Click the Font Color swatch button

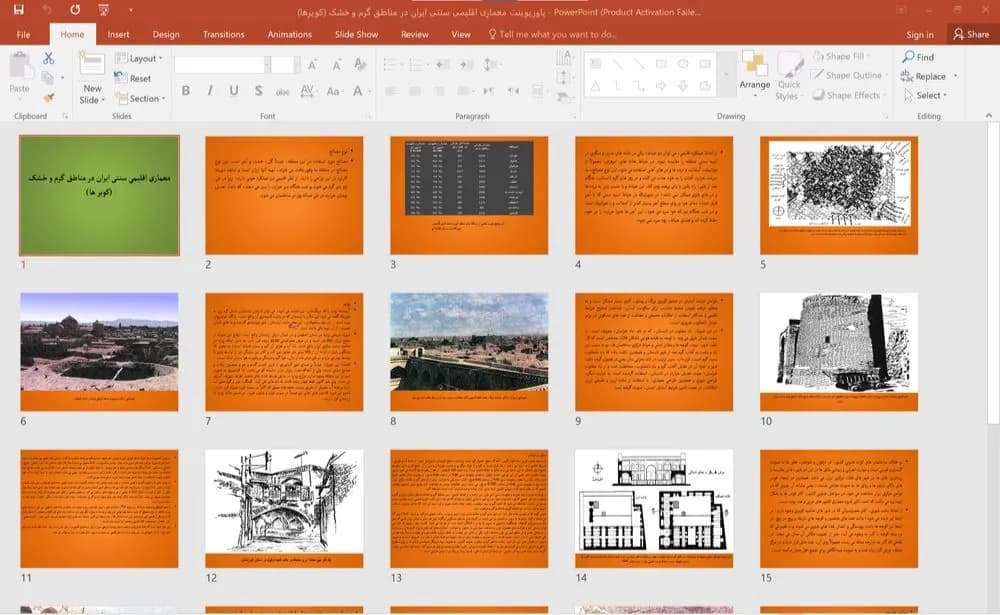pyautogui.click(x=358, y=91)
